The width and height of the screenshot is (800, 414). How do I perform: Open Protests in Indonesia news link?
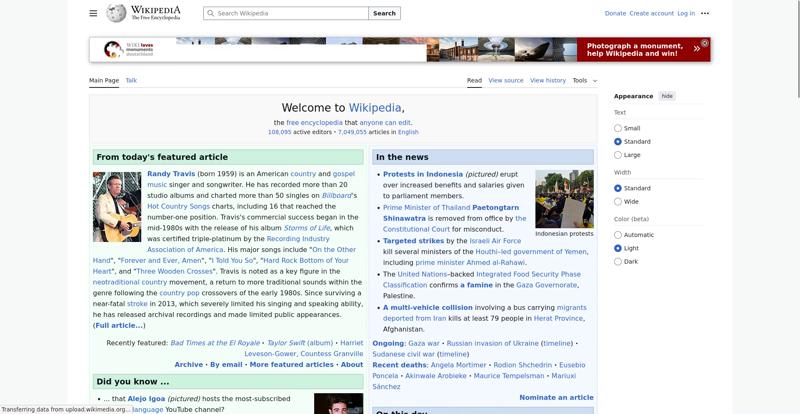point(423,175)
